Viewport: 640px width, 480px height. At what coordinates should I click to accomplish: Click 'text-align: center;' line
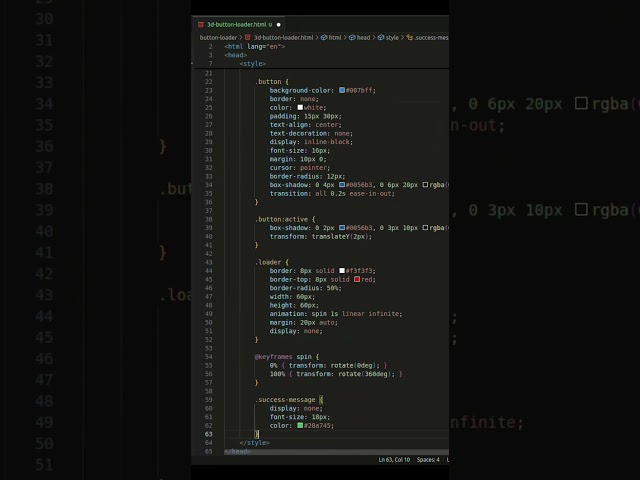(x=305, y=125)
